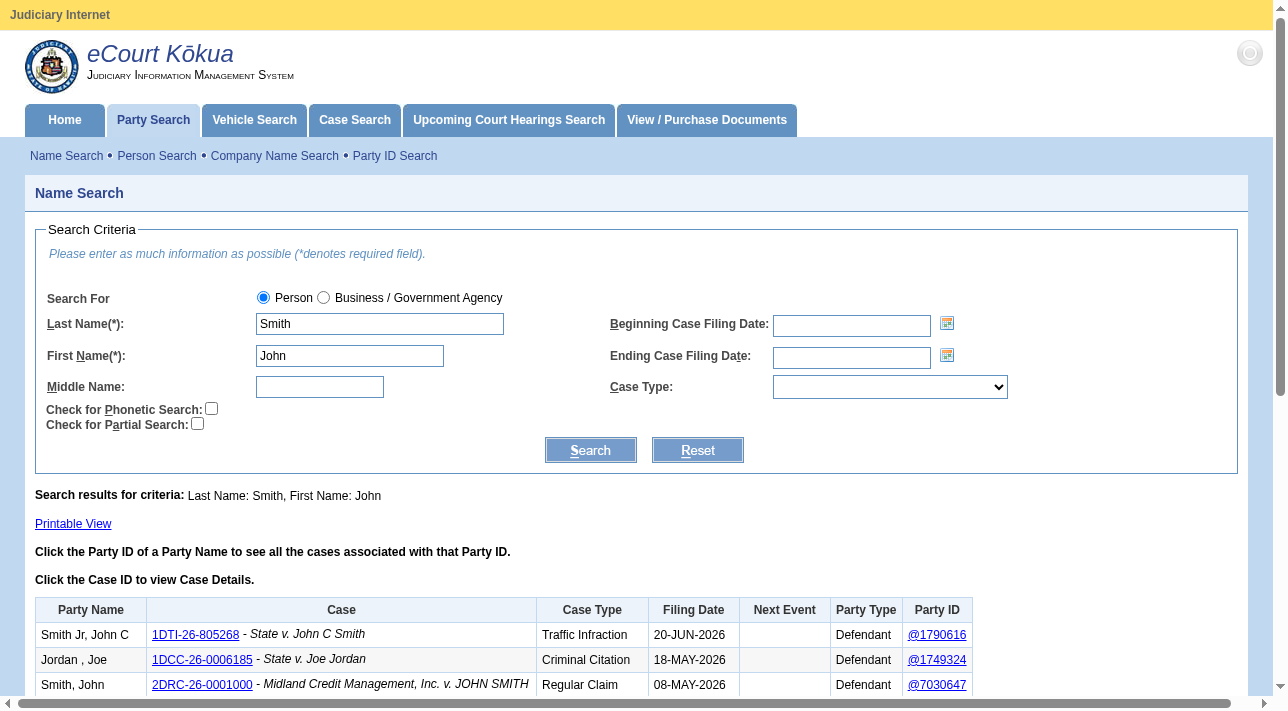Screen dimensions: 1288x711
Task: Click the Ending Case Filing Date field
Action: pos(852,358)
